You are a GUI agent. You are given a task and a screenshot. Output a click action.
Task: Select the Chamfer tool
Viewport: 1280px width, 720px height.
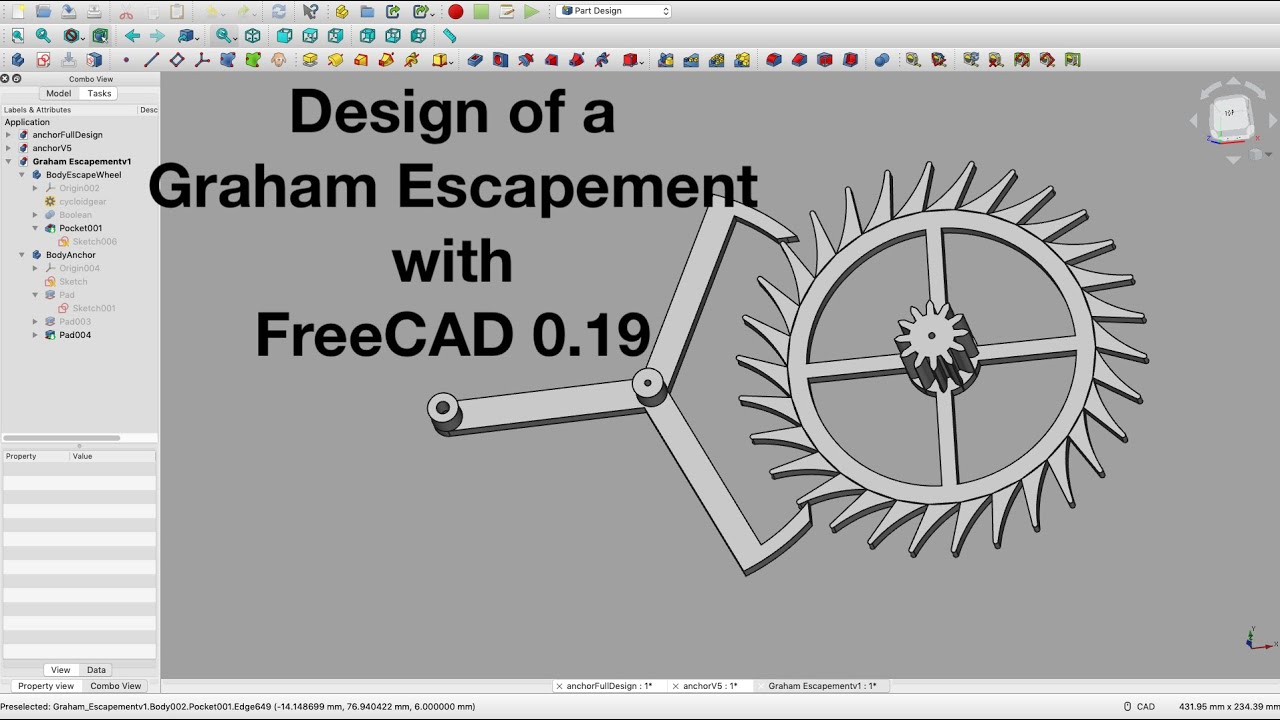[x=799, y=60]
